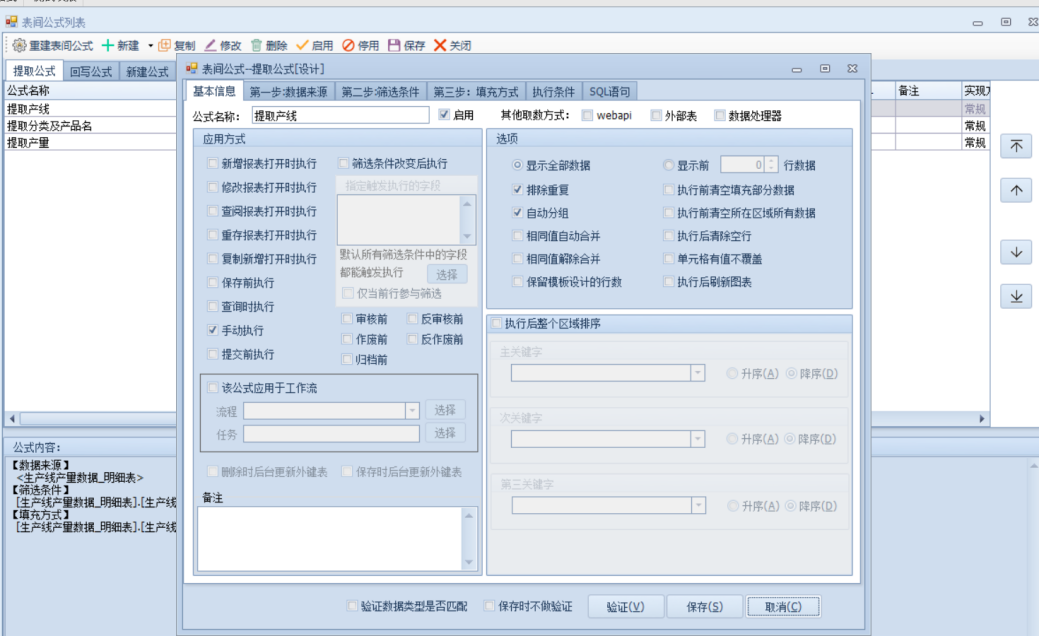The width and height of the screenshot is (1040, 637).
Task: Switch to 第二步:筛选条件 tab
Action: [380, 92]
